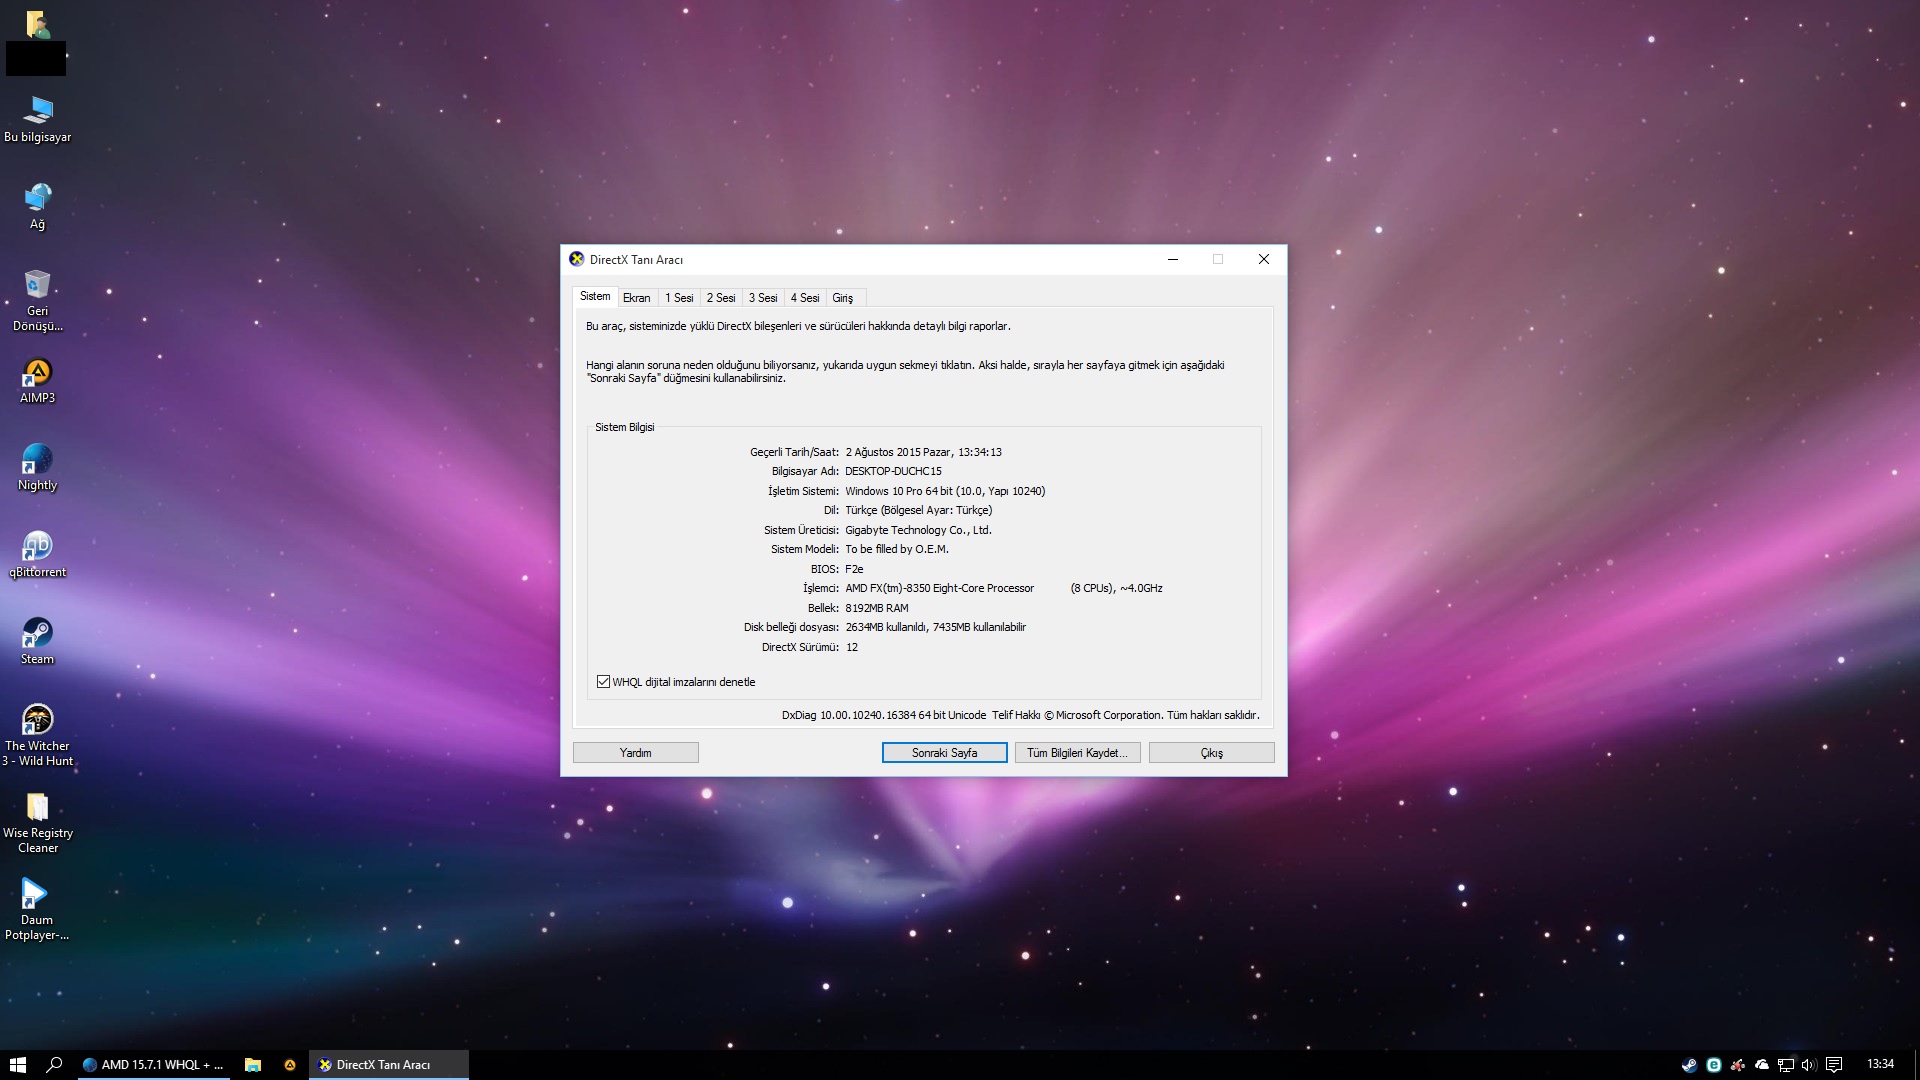Select the 1 Sesi tab
1920x1080 pixels.
pos(678,297)
